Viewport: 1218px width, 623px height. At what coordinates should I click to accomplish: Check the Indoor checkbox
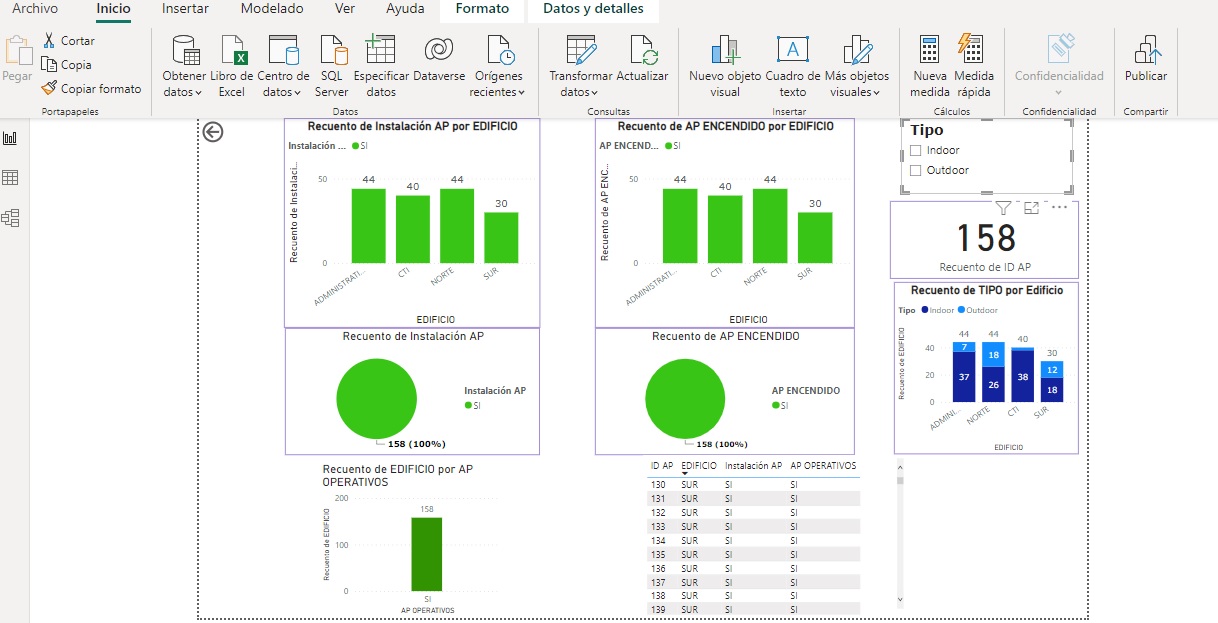[915, 151]
